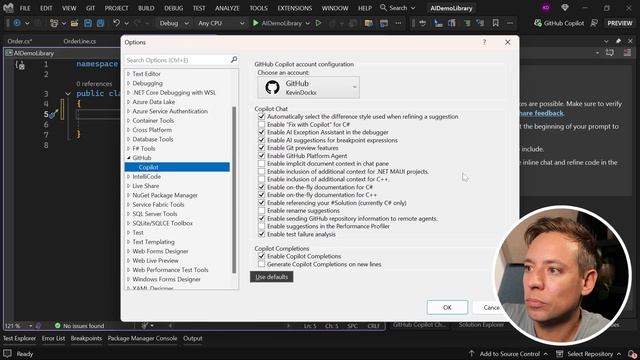Click the notifications icon in status bar corner
Screen dimensions: 640x360
click(x=632, y=353)
